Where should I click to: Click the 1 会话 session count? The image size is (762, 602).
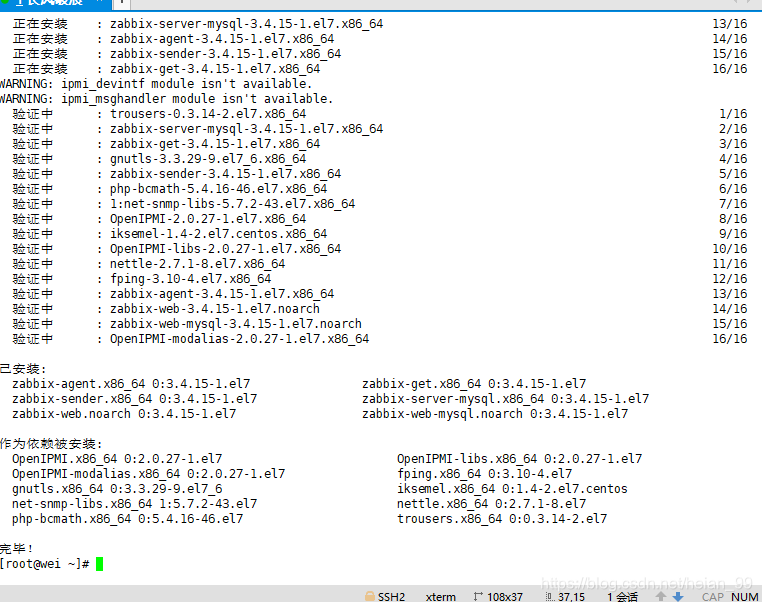tap(623, 597)
